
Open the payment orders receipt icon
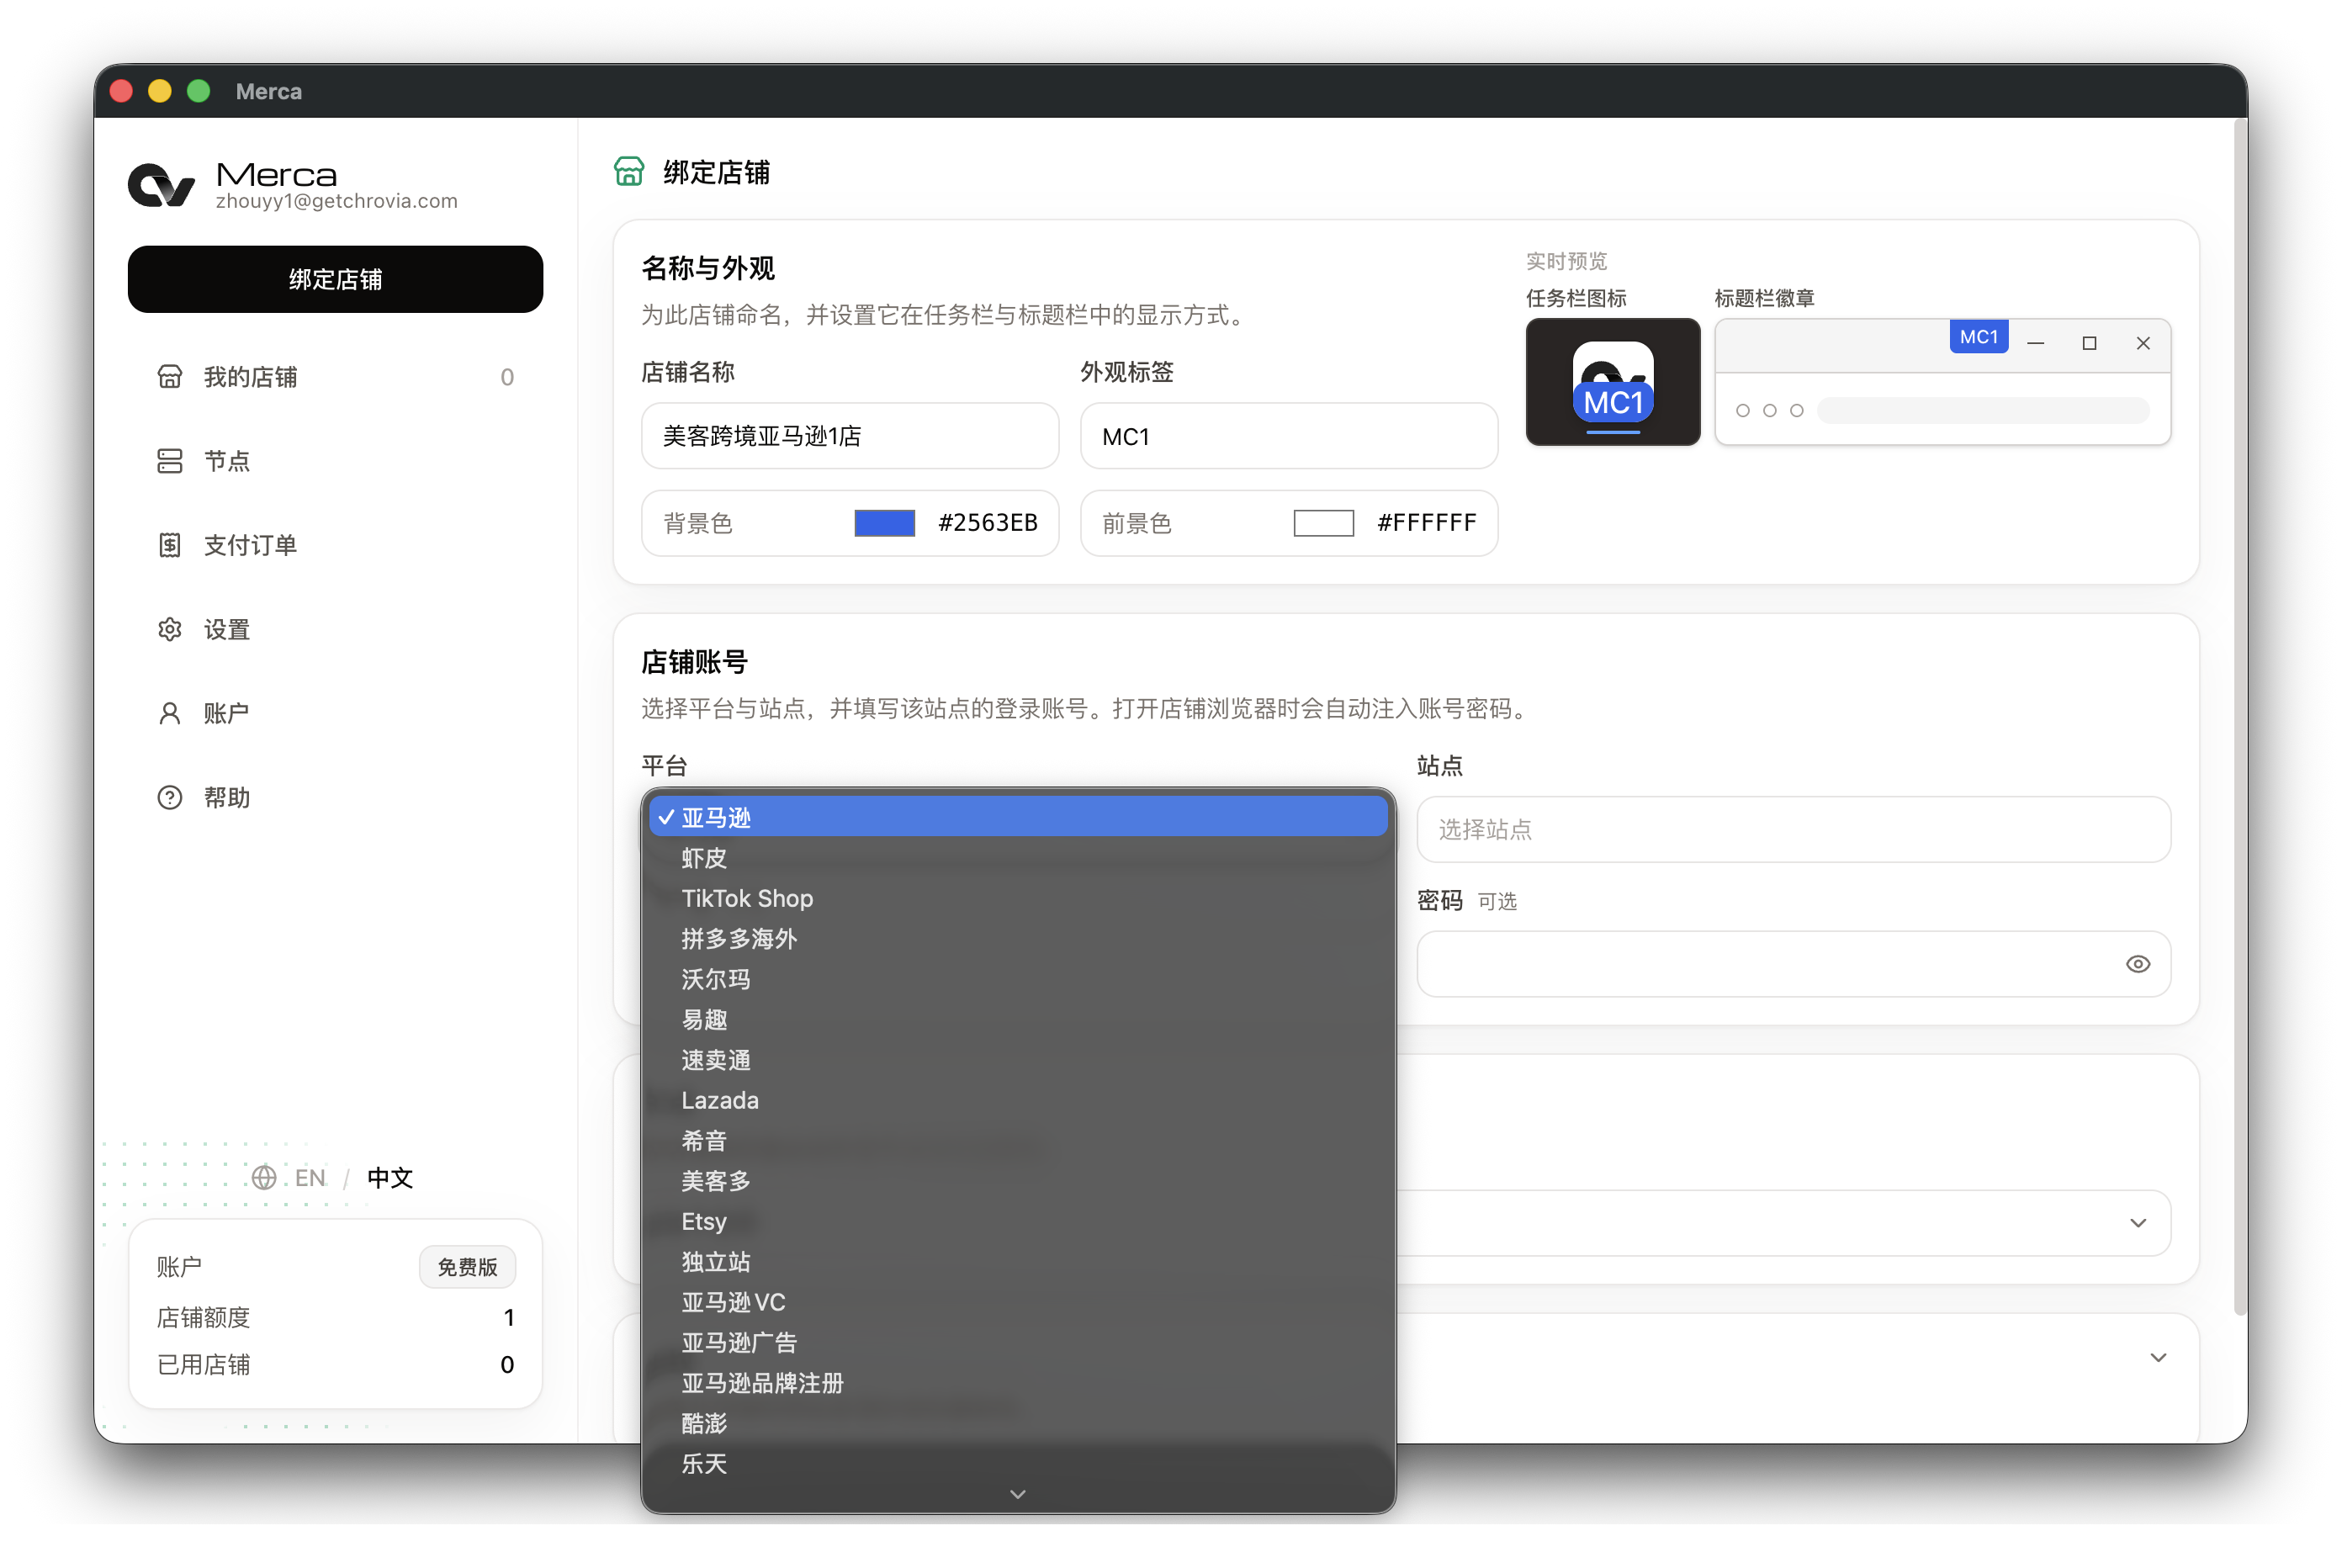click(x=170, y=545)
